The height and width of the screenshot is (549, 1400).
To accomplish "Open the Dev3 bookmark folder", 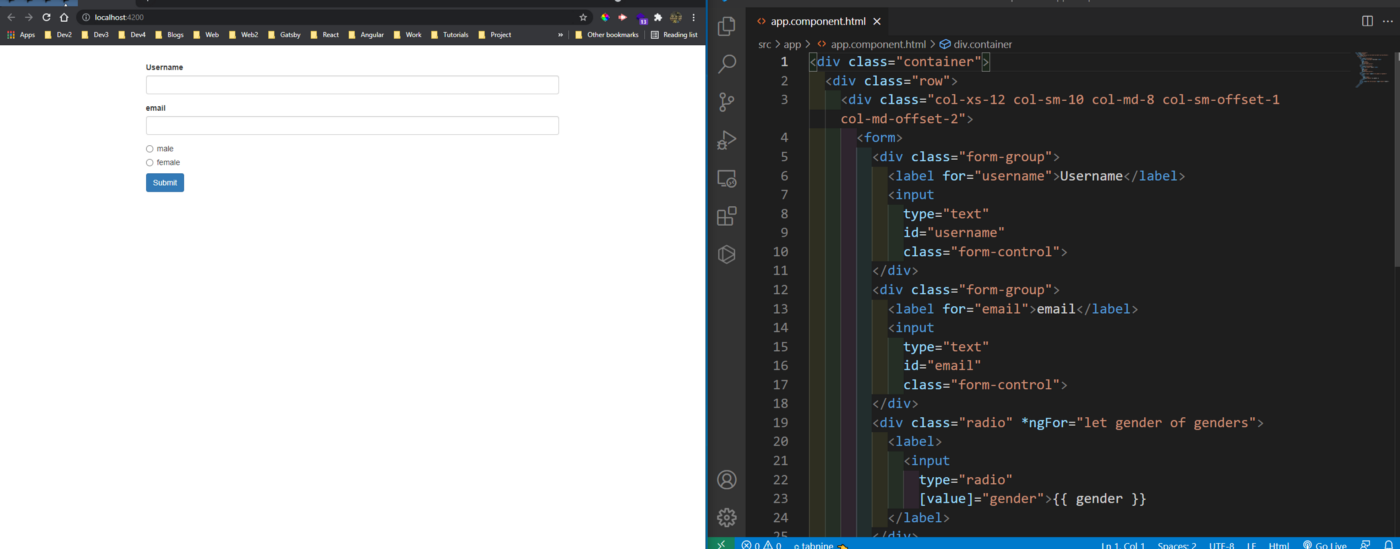I will tap(95, 35).
